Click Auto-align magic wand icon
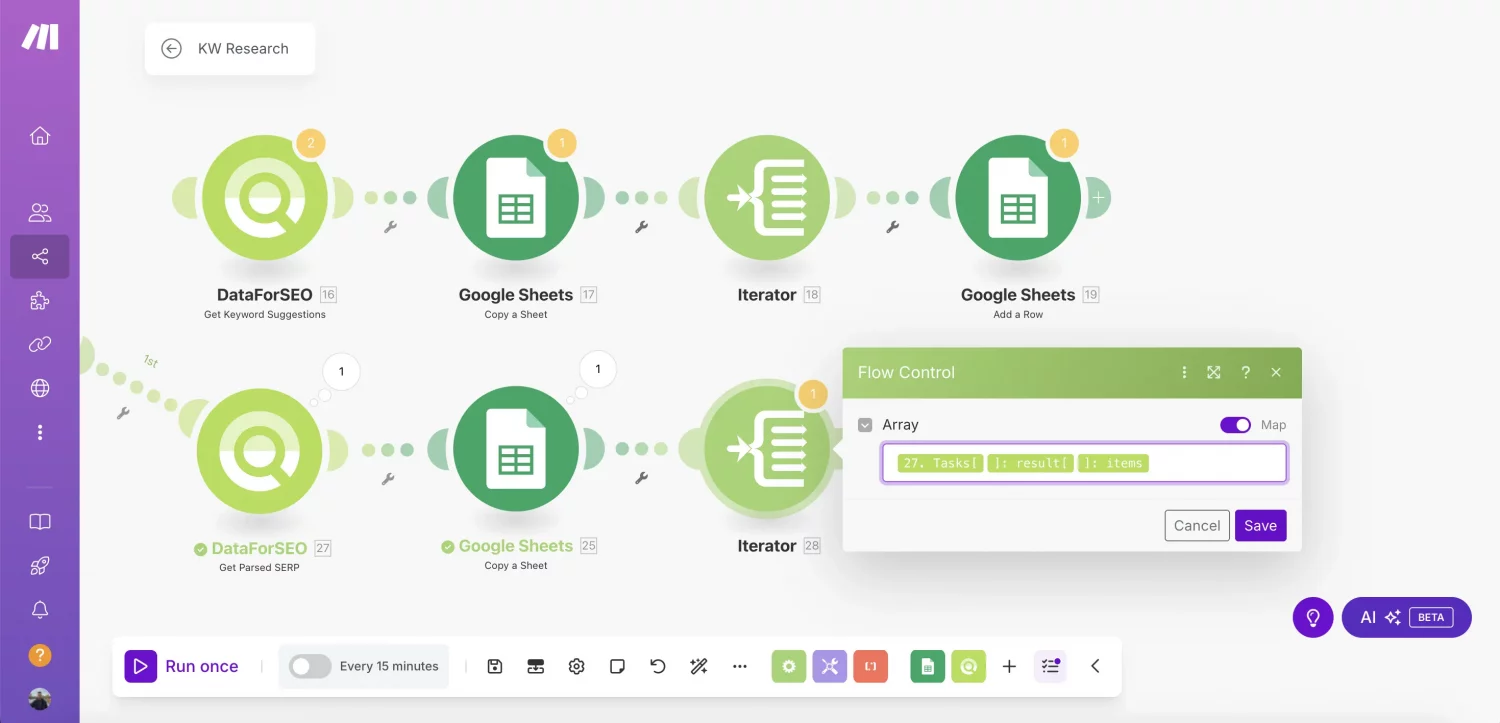 tap(698, 666)
